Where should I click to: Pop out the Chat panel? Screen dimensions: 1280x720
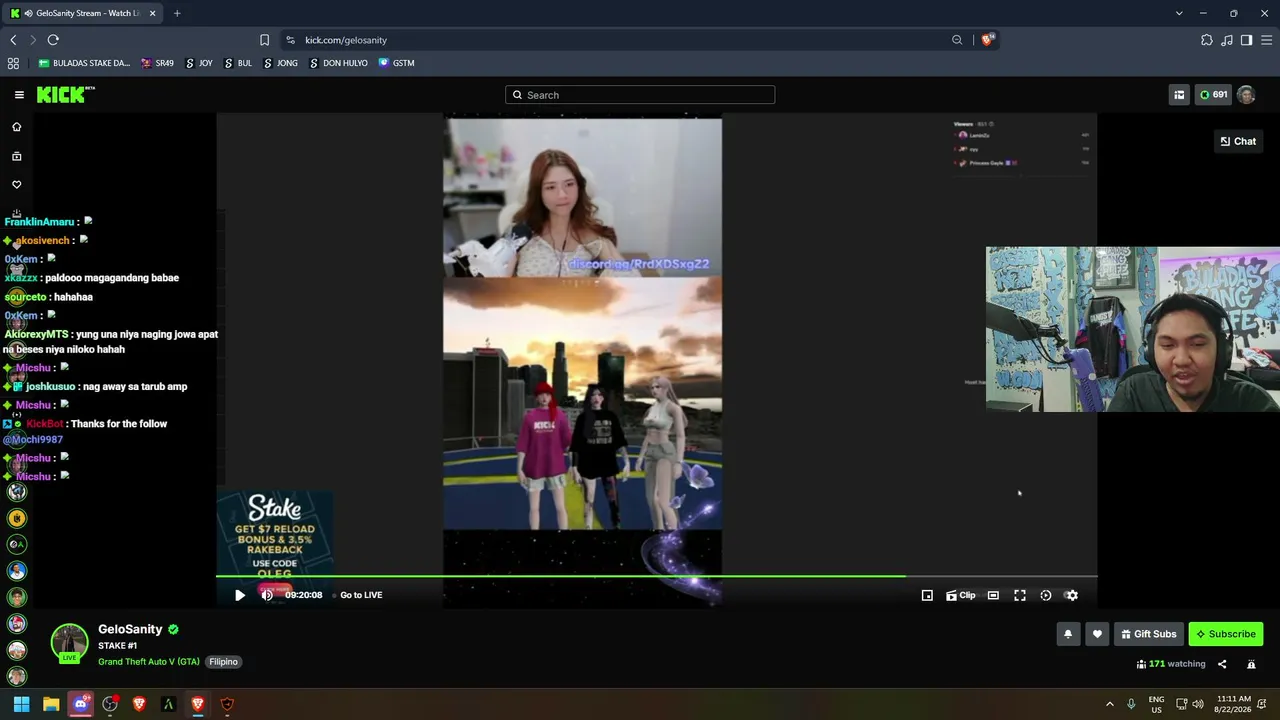pyautogui.click(x=1238, y=141)
